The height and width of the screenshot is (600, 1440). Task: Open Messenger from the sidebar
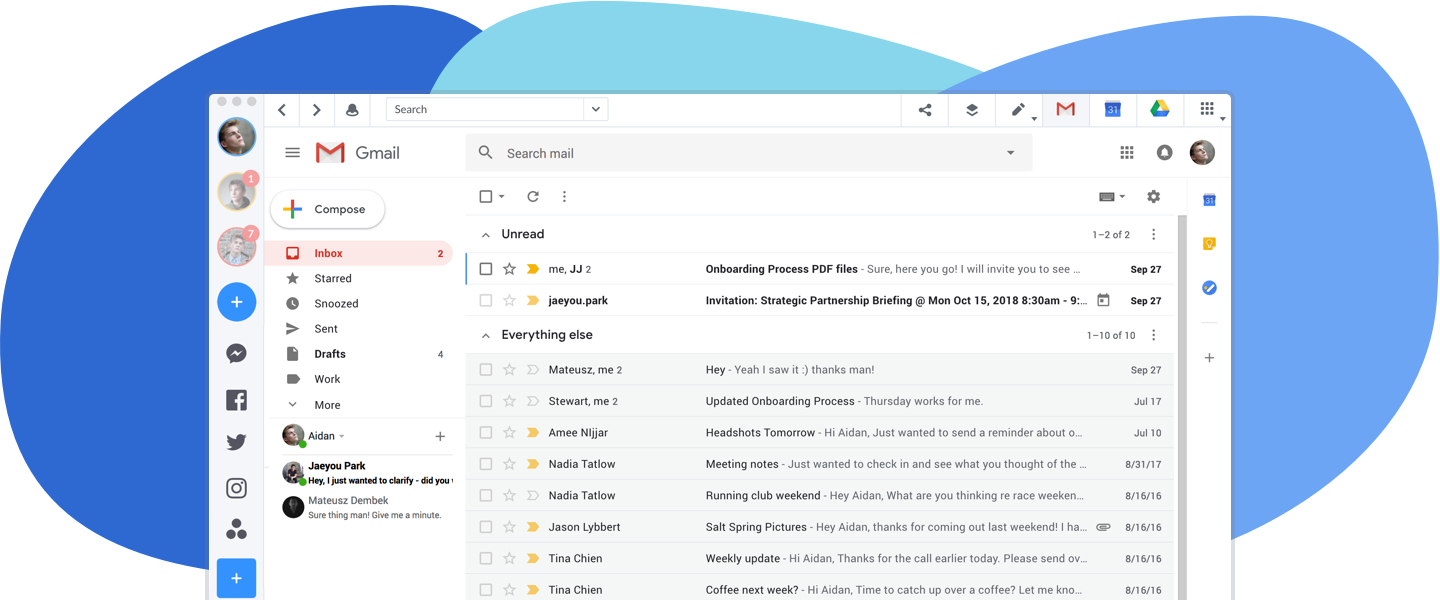click(x=237, y=354)
